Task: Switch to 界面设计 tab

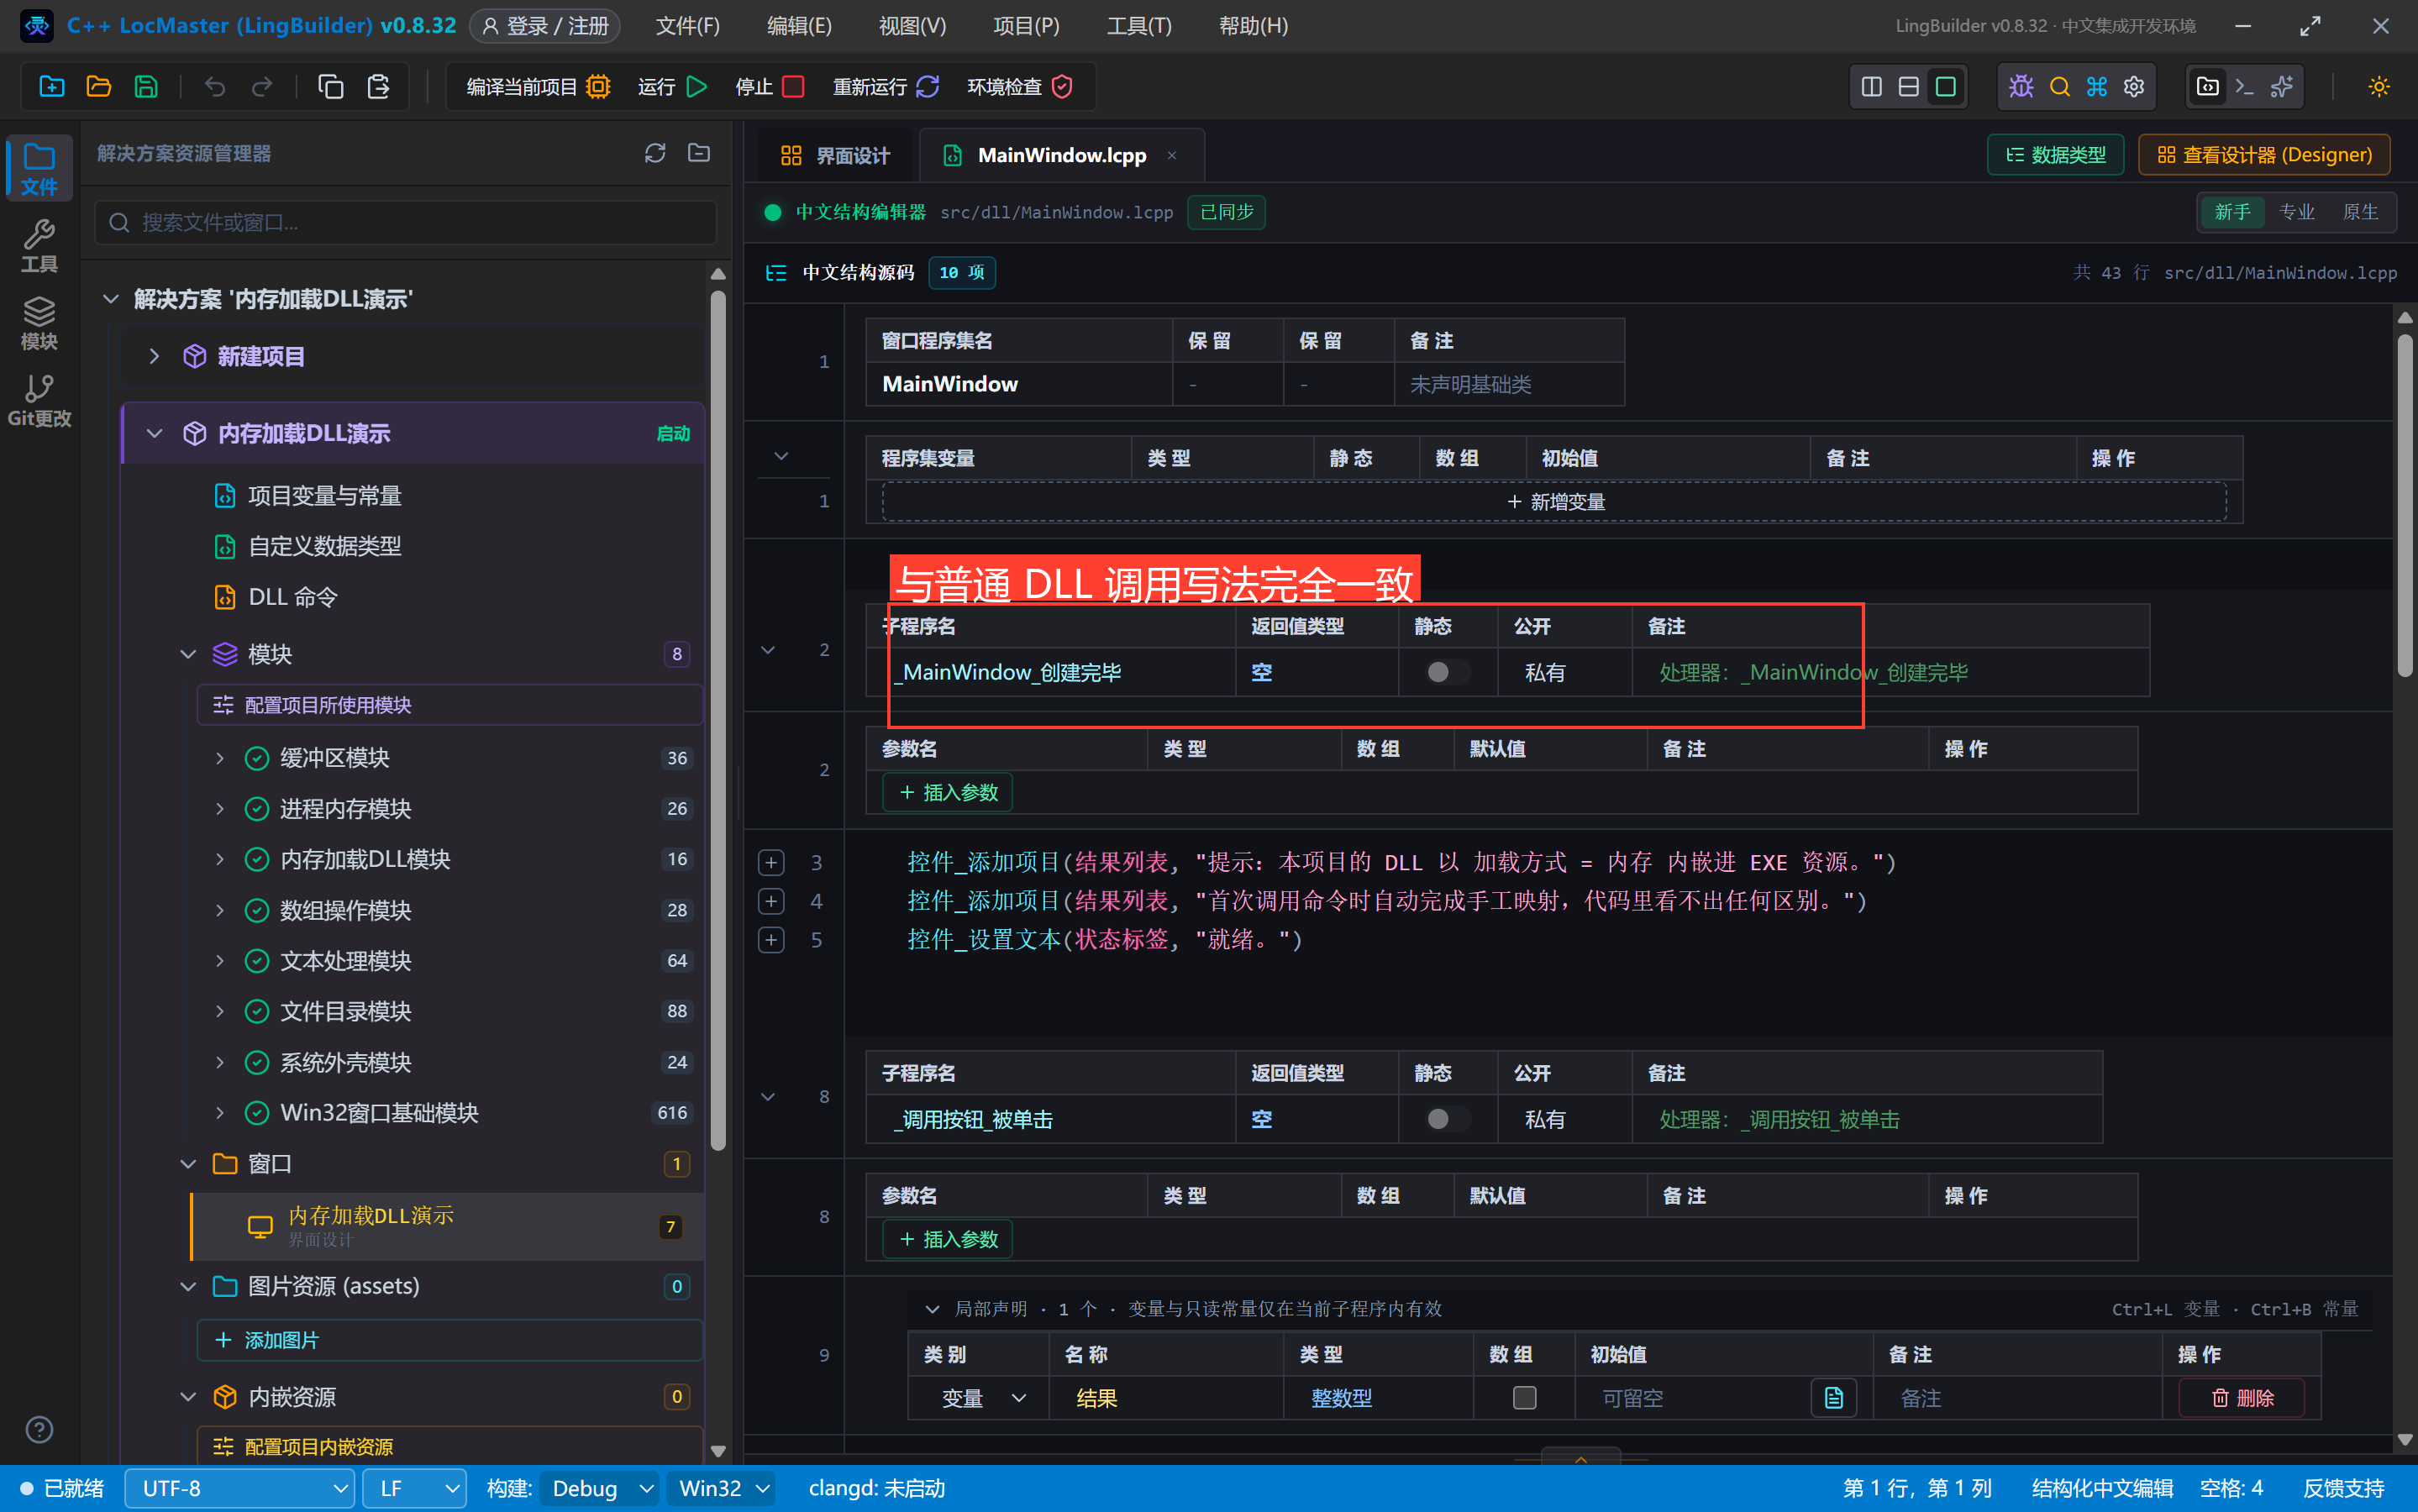Action: click(x=834, y=155)
